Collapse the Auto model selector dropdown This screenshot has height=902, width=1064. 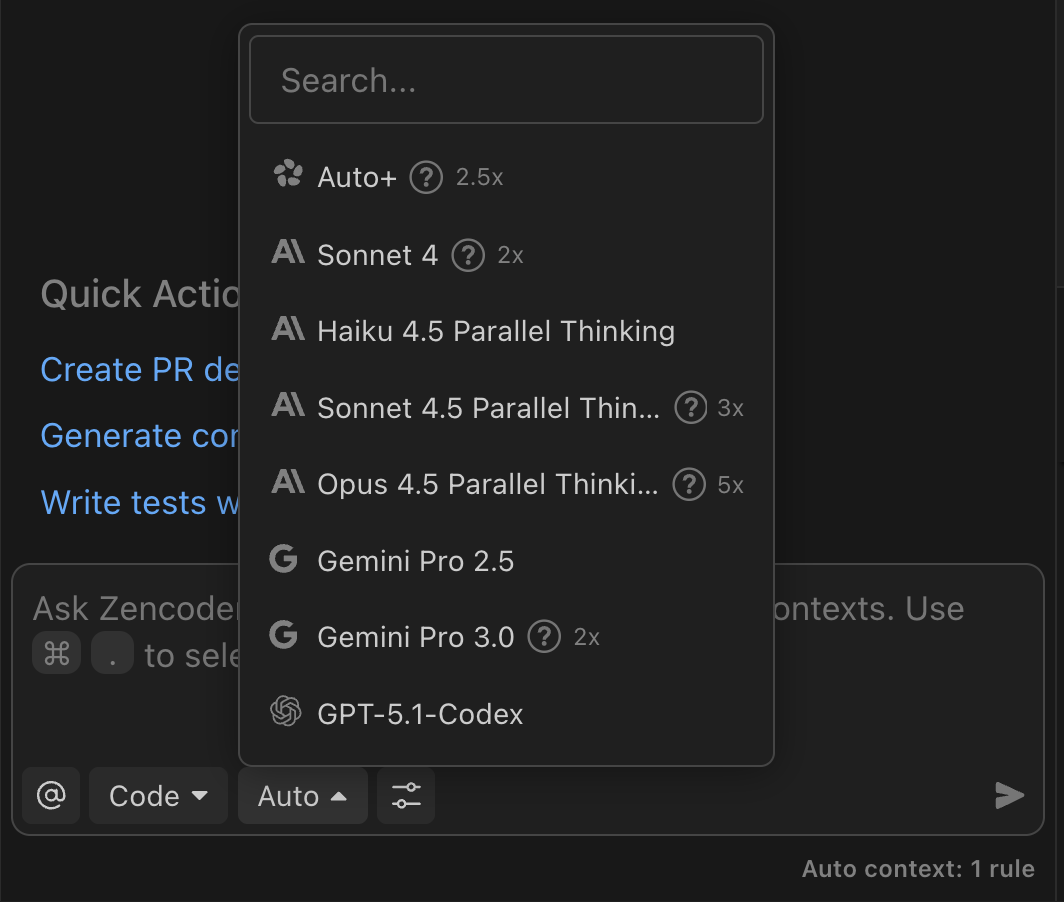[302, 796]
